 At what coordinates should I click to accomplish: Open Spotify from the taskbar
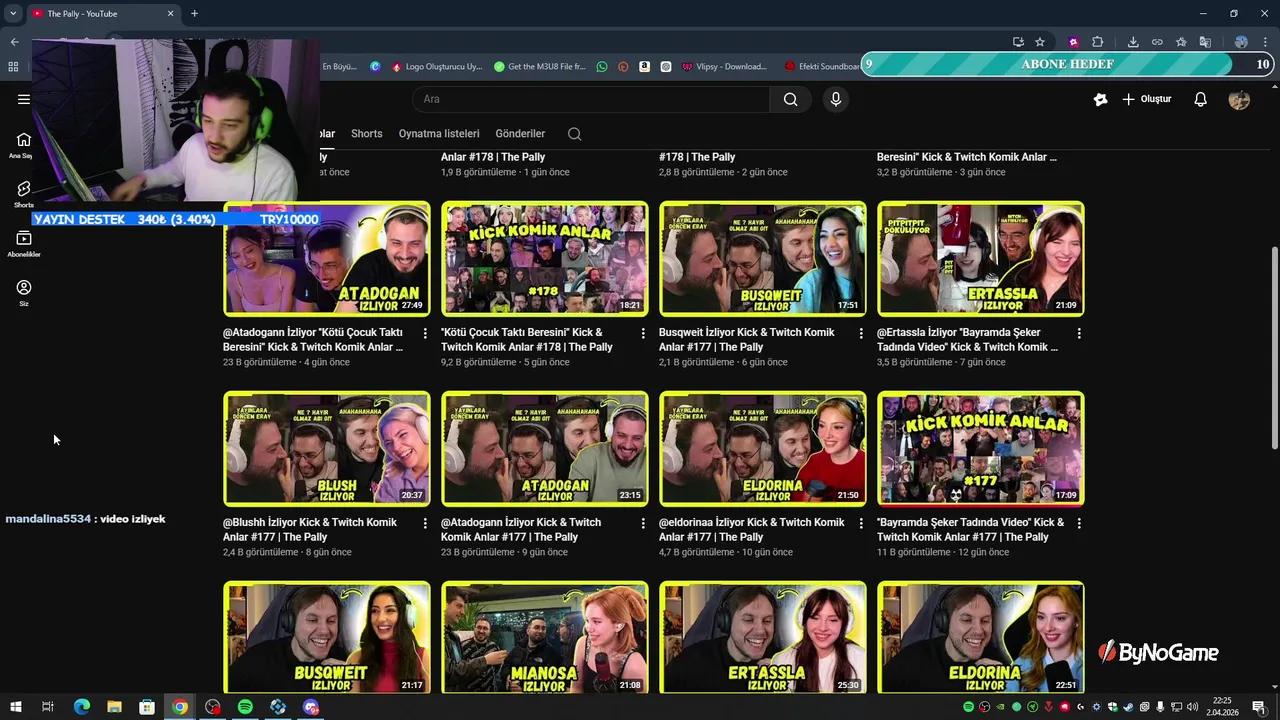[245, 707]
